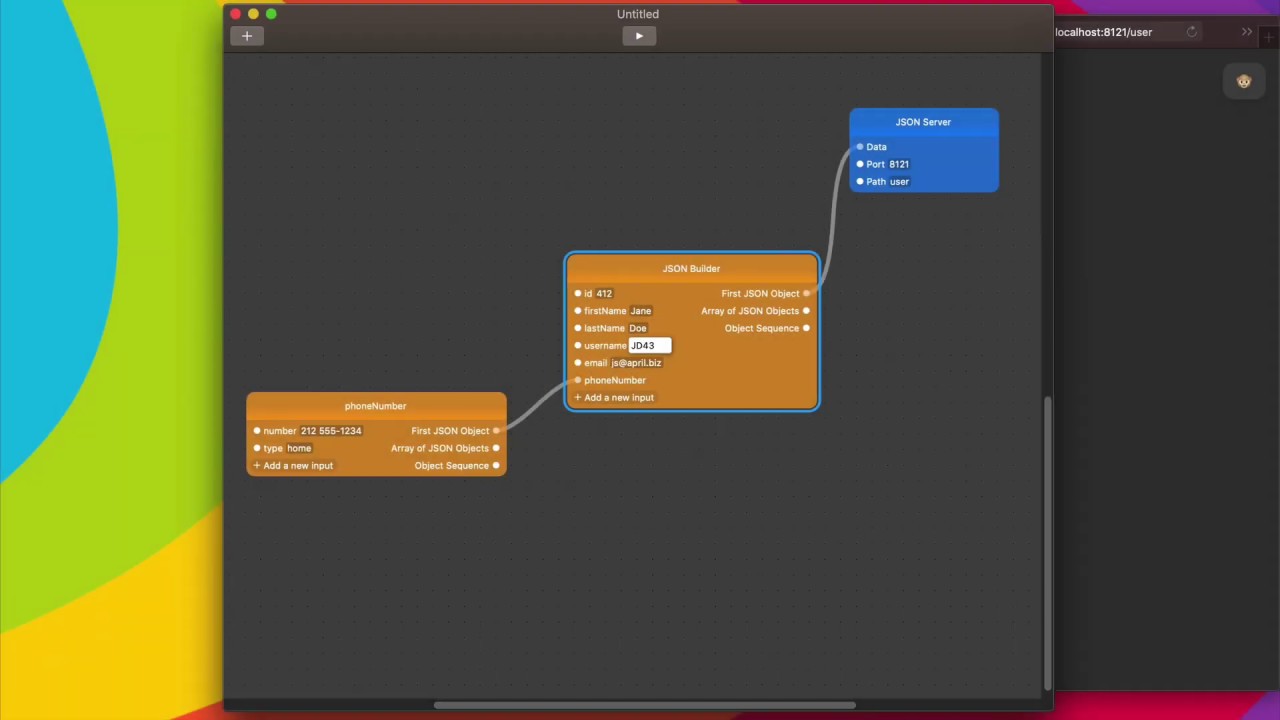Click the browser address bar showing localhost:8121/user
The height and width of the screenshot is (720, 1280).
(1103, 32)
